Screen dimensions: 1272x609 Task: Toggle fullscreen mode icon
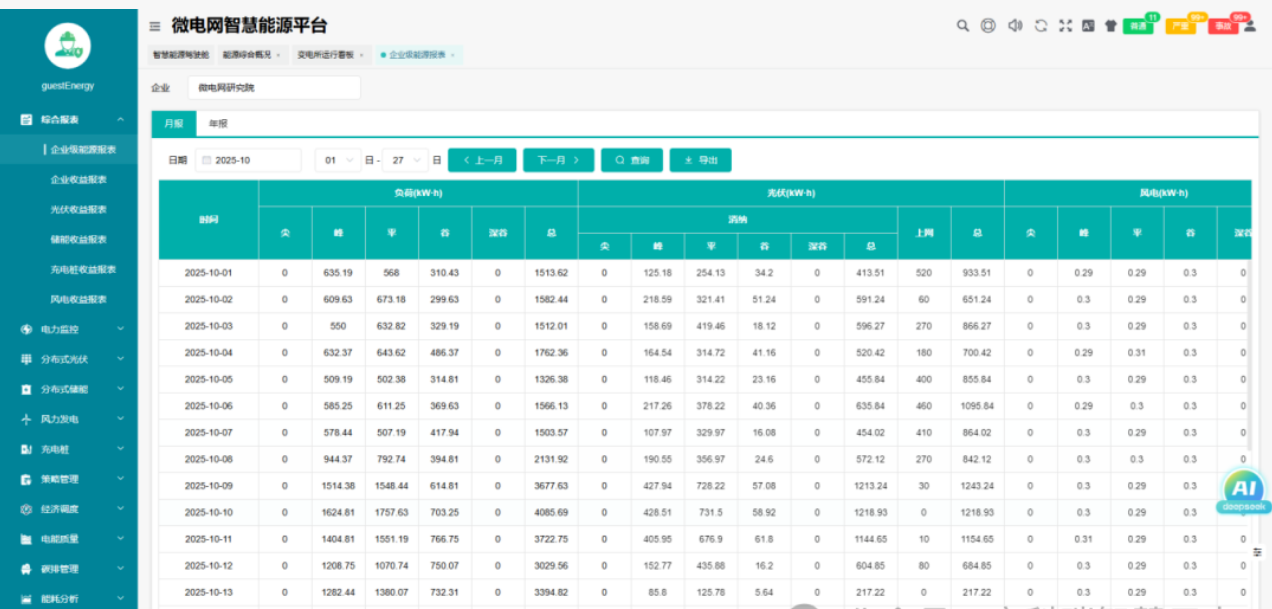1065,26
